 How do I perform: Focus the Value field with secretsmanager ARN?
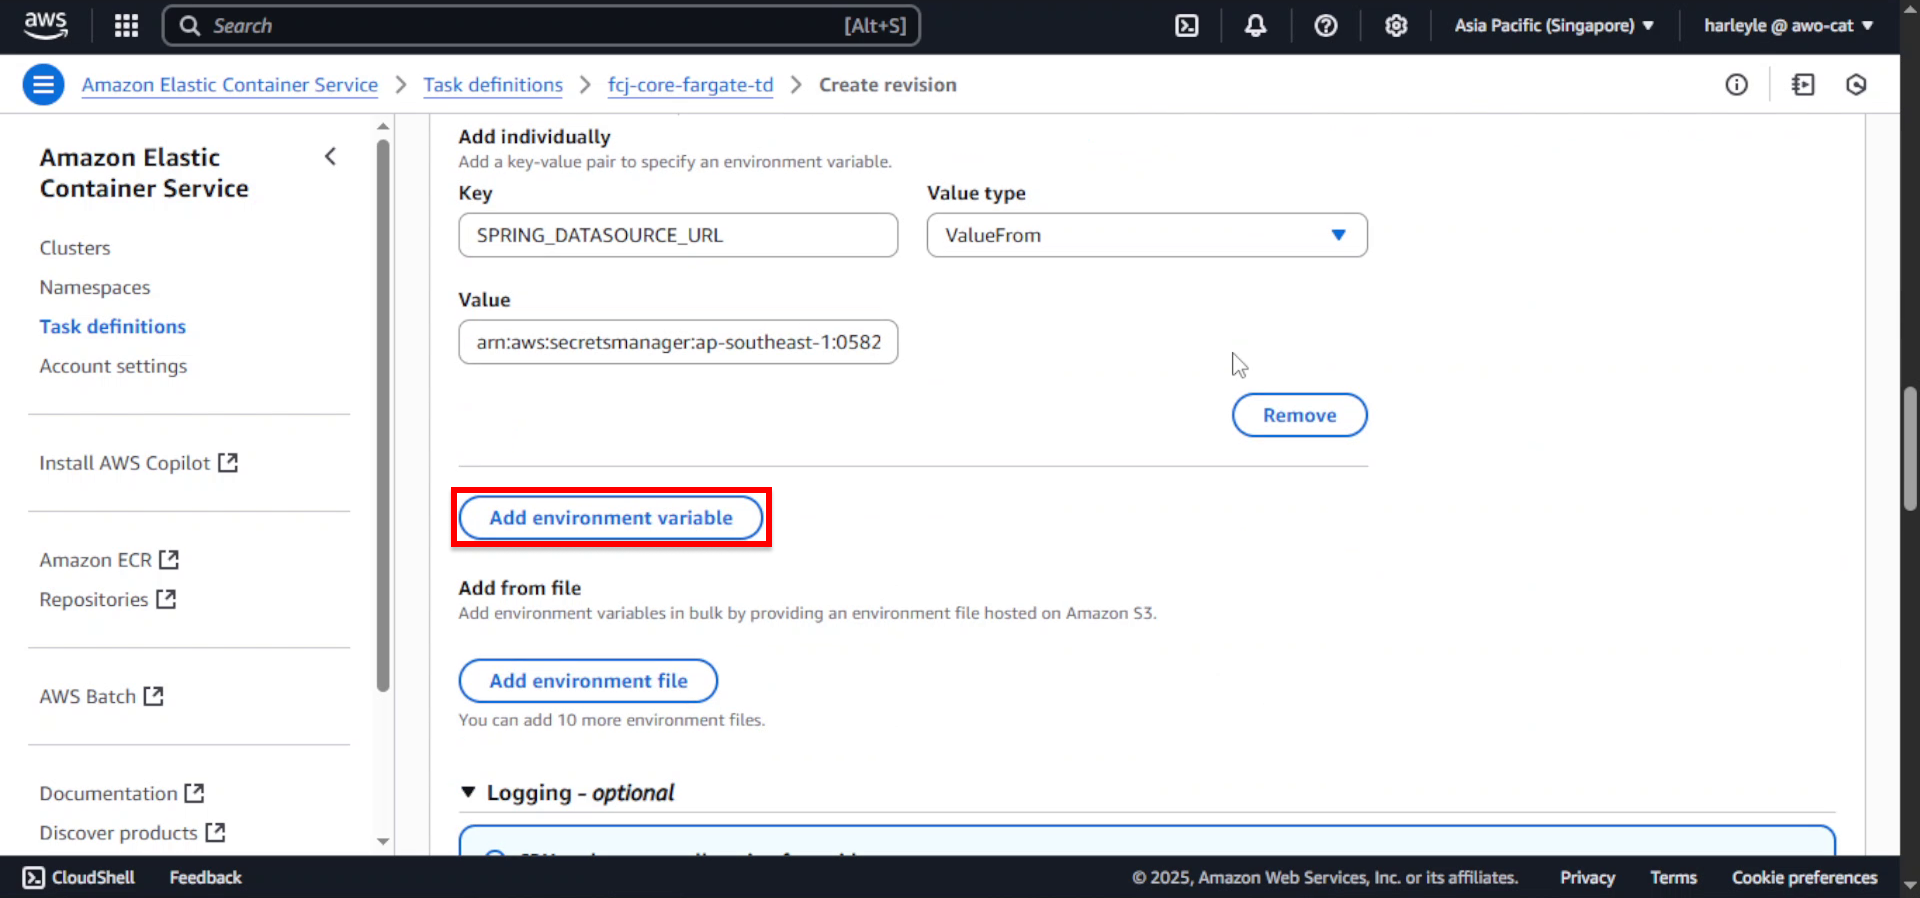tap(678, 342)
